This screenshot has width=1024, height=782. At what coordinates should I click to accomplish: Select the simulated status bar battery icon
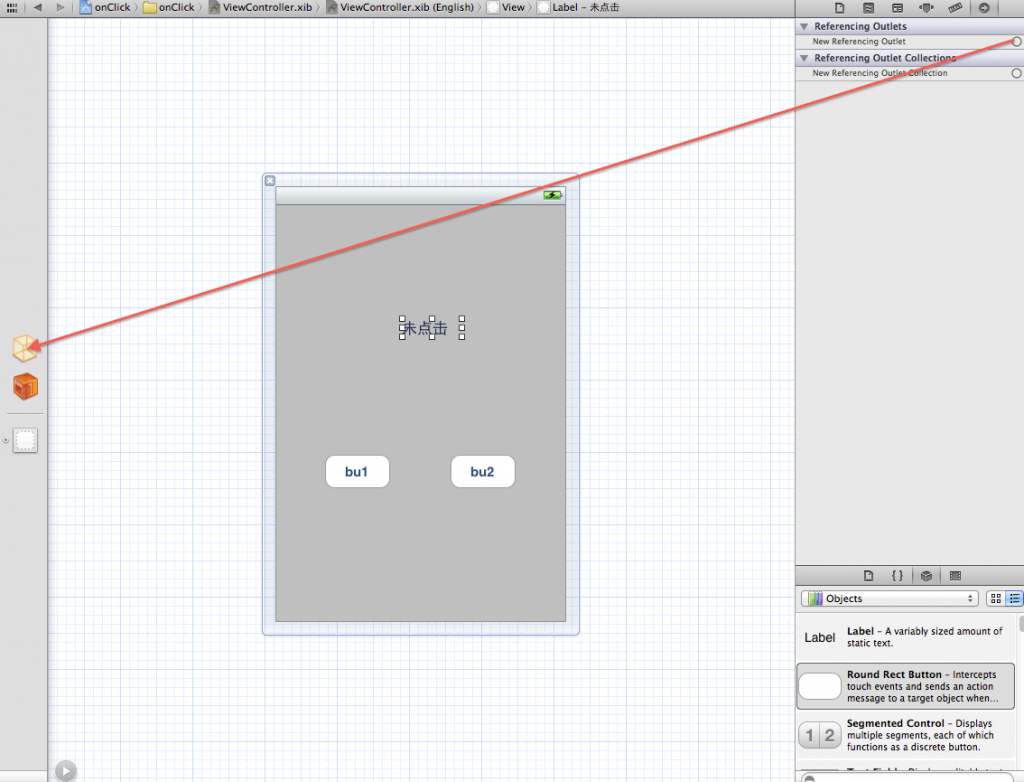552,195
